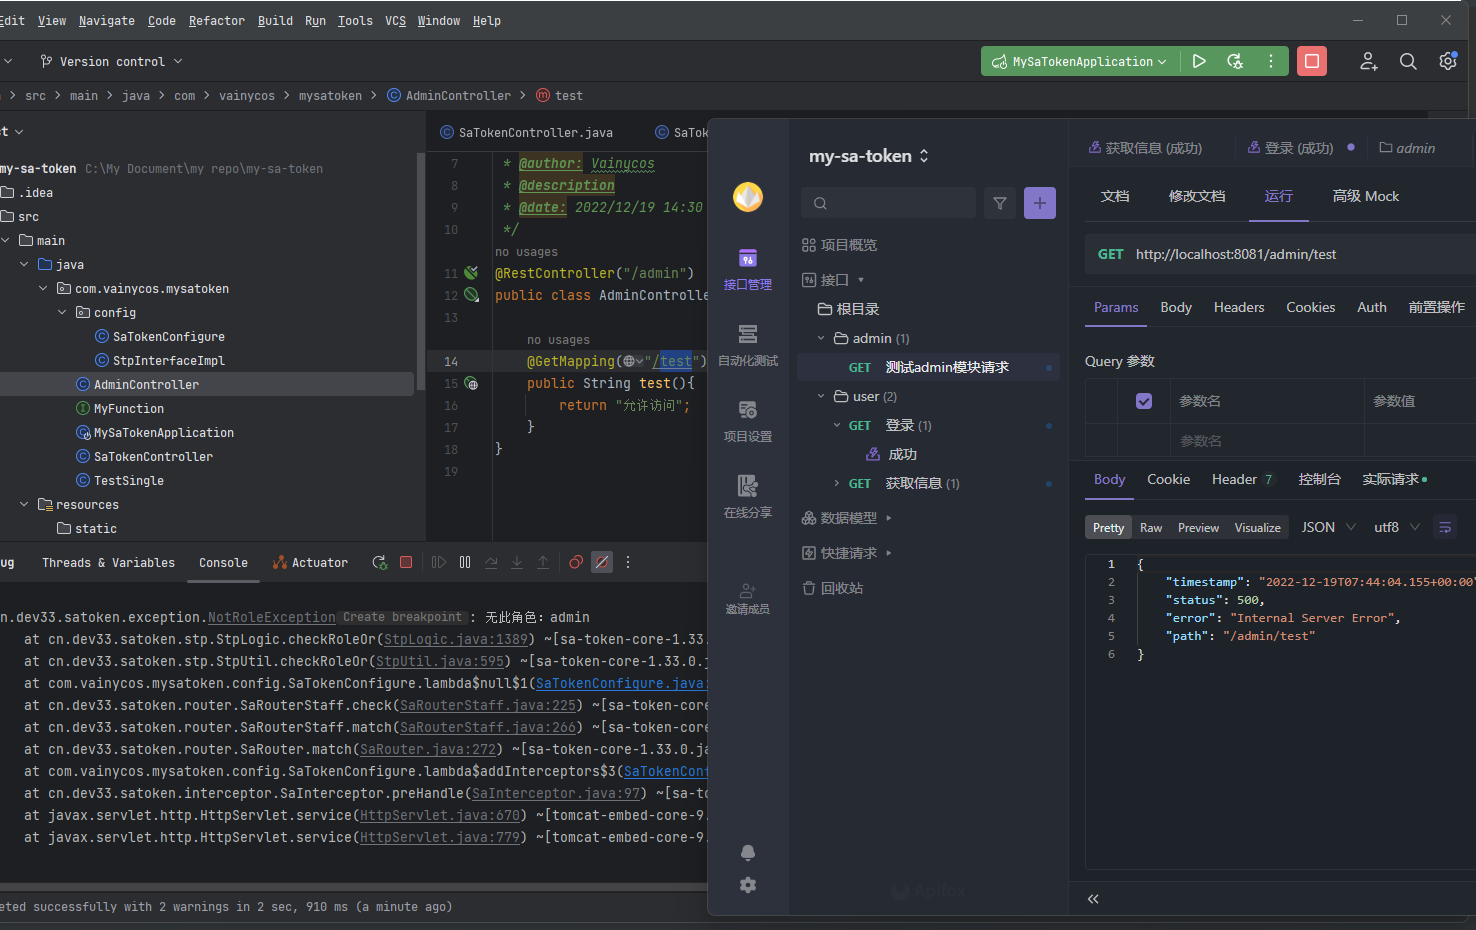Open search everywhere magnifier icon
Image resolution: width=1476 pixels, height=930 pixels.
(1408, 61)
